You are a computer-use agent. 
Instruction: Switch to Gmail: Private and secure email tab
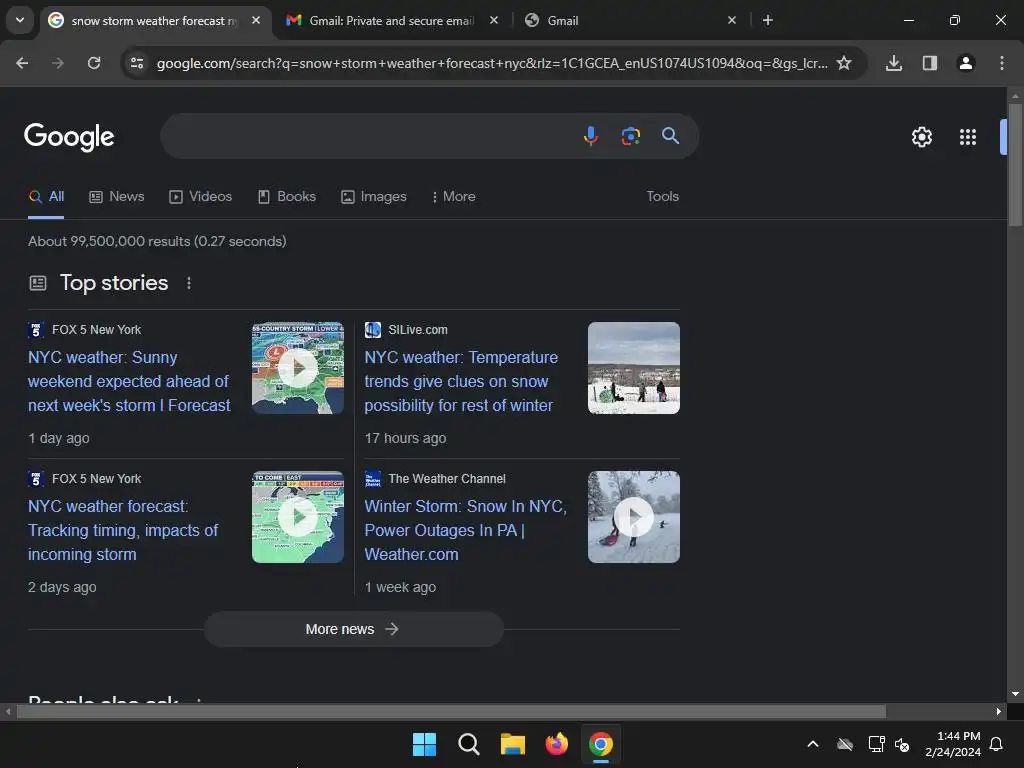point(392,21)
